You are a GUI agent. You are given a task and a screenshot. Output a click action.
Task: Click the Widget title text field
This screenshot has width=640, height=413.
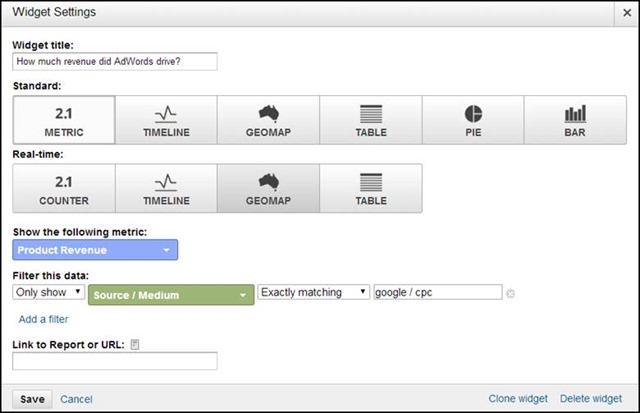coord(115,60)
